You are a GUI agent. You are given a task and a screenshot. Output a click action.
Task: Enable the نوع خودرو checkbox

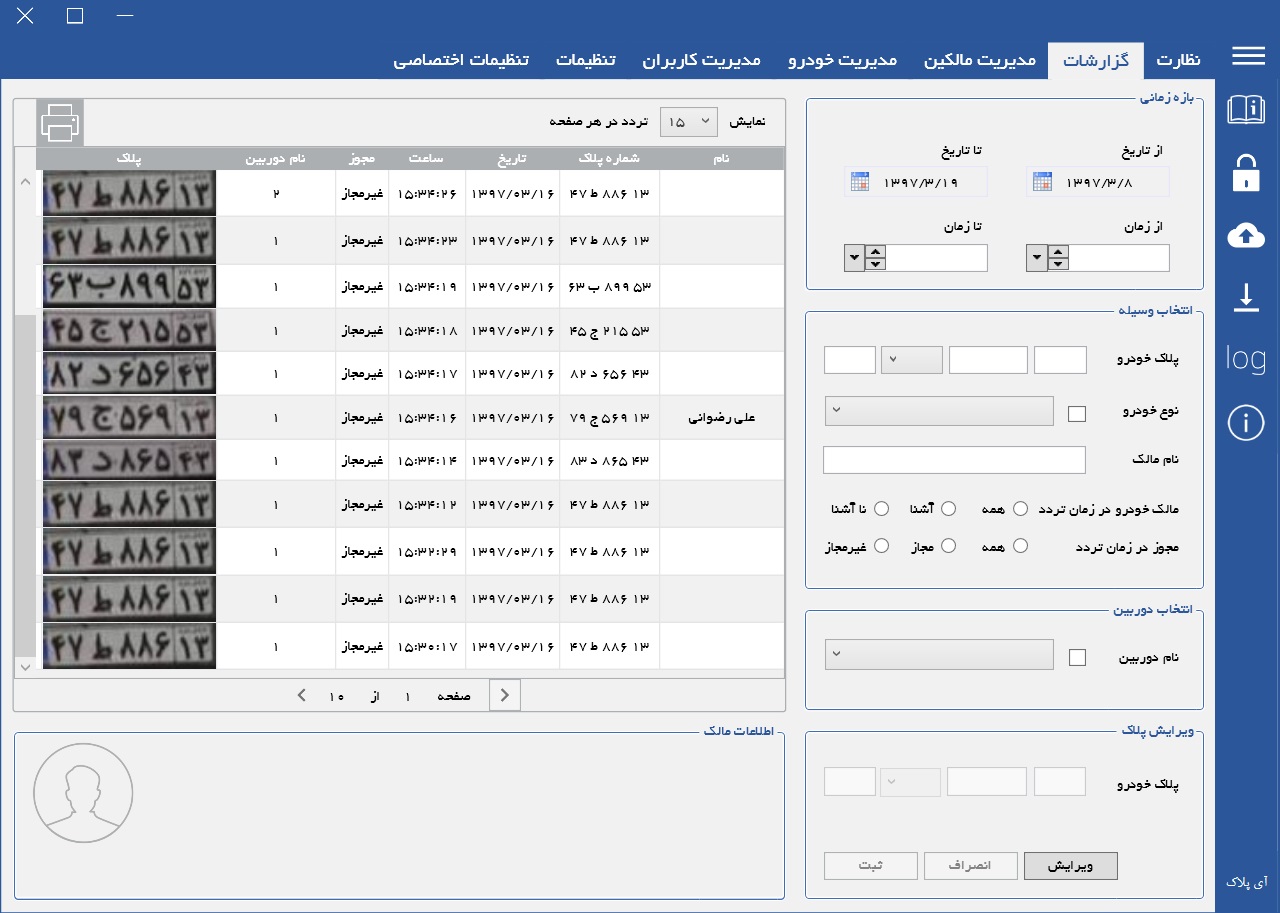[x=1077, y=413]
